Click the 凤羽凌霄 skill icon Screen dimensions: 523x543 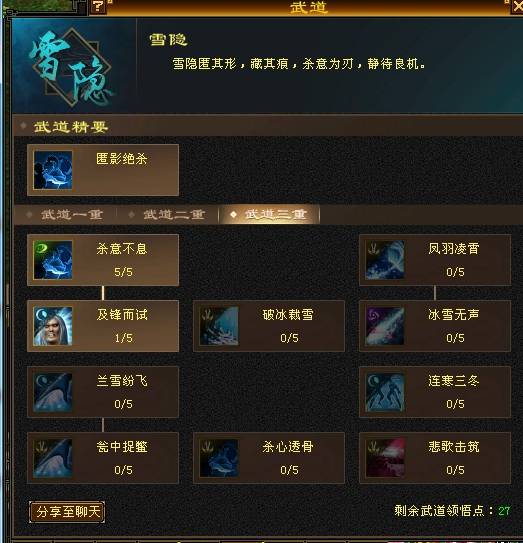pyautogui.click(x=385, y=260)
